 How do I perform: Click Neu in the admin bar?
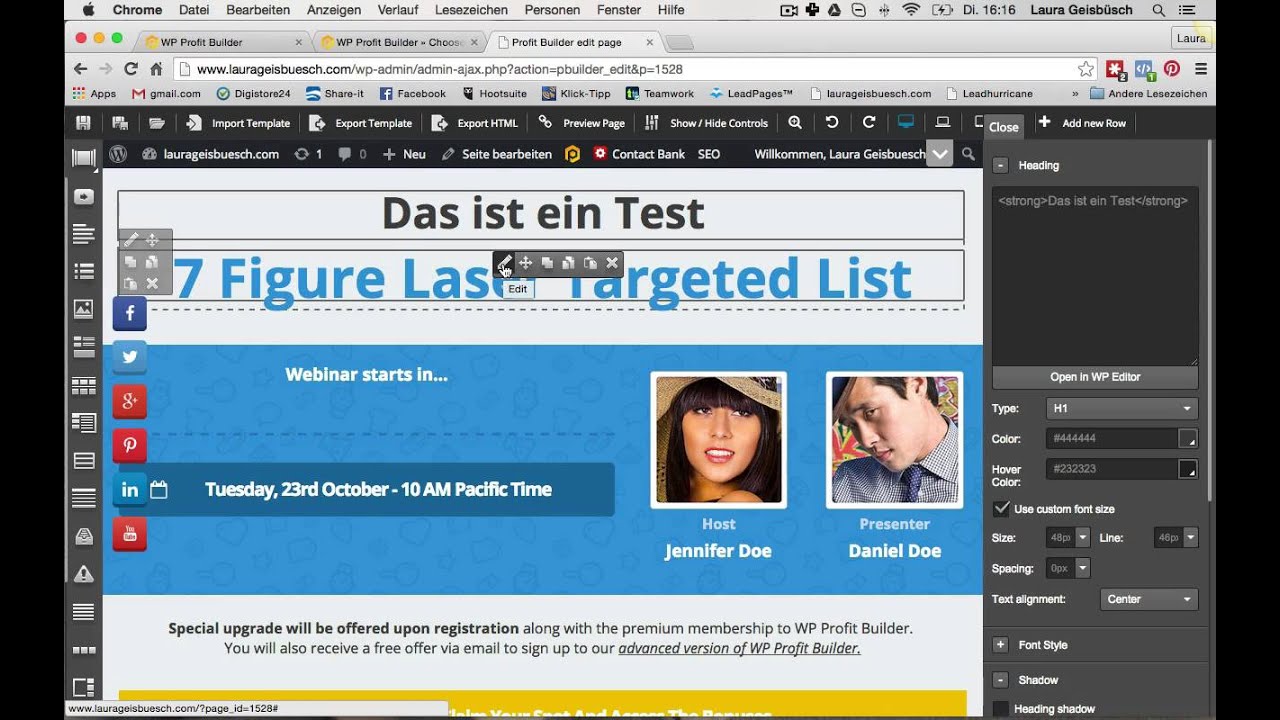point(404,154)
